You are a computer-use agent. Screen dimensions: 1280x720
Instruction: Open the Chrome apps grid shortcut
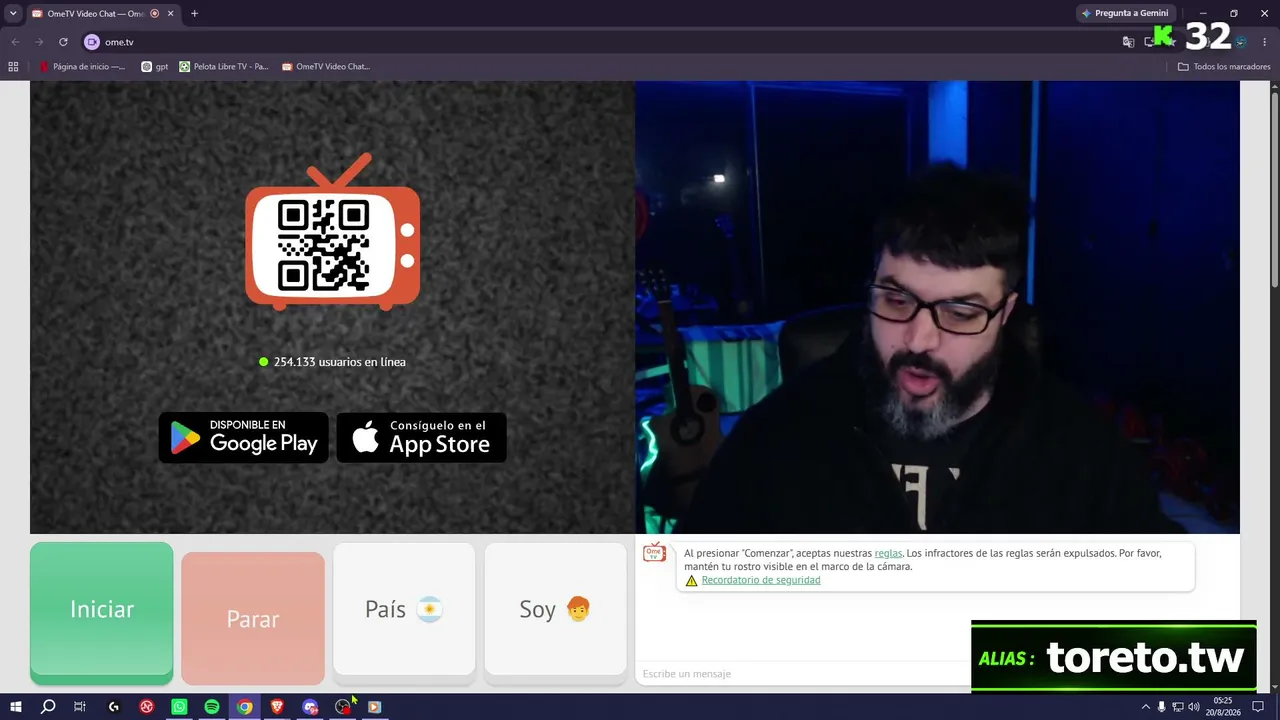[13, 67]
